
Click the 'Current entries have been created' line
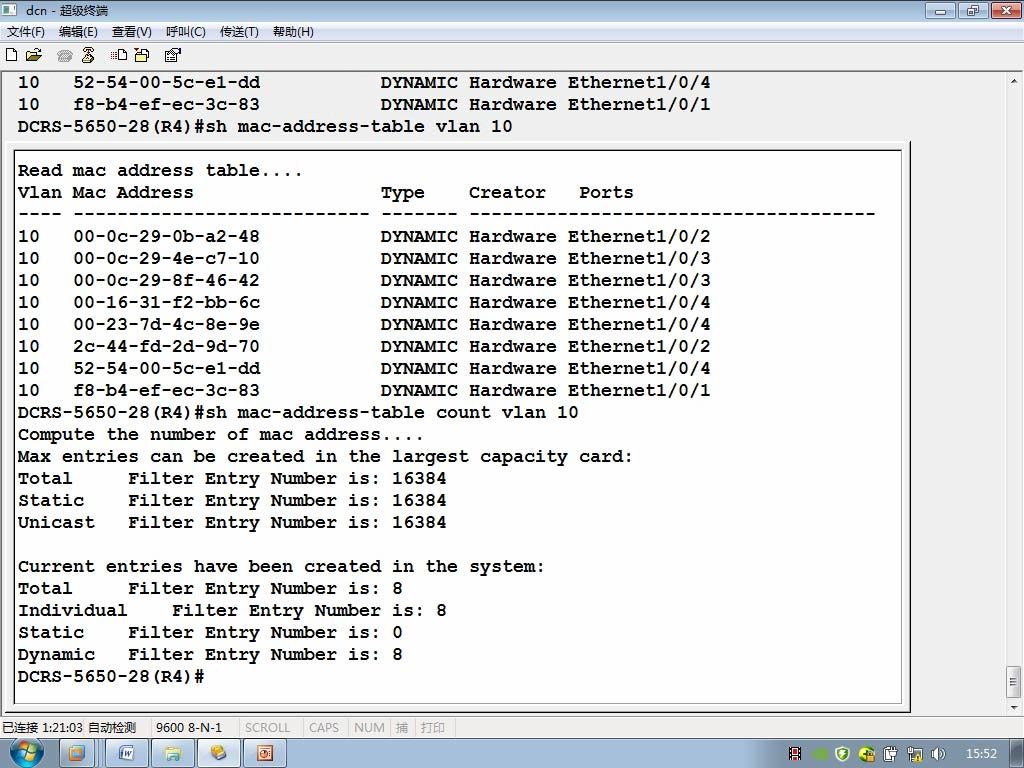tap(281, 567)
